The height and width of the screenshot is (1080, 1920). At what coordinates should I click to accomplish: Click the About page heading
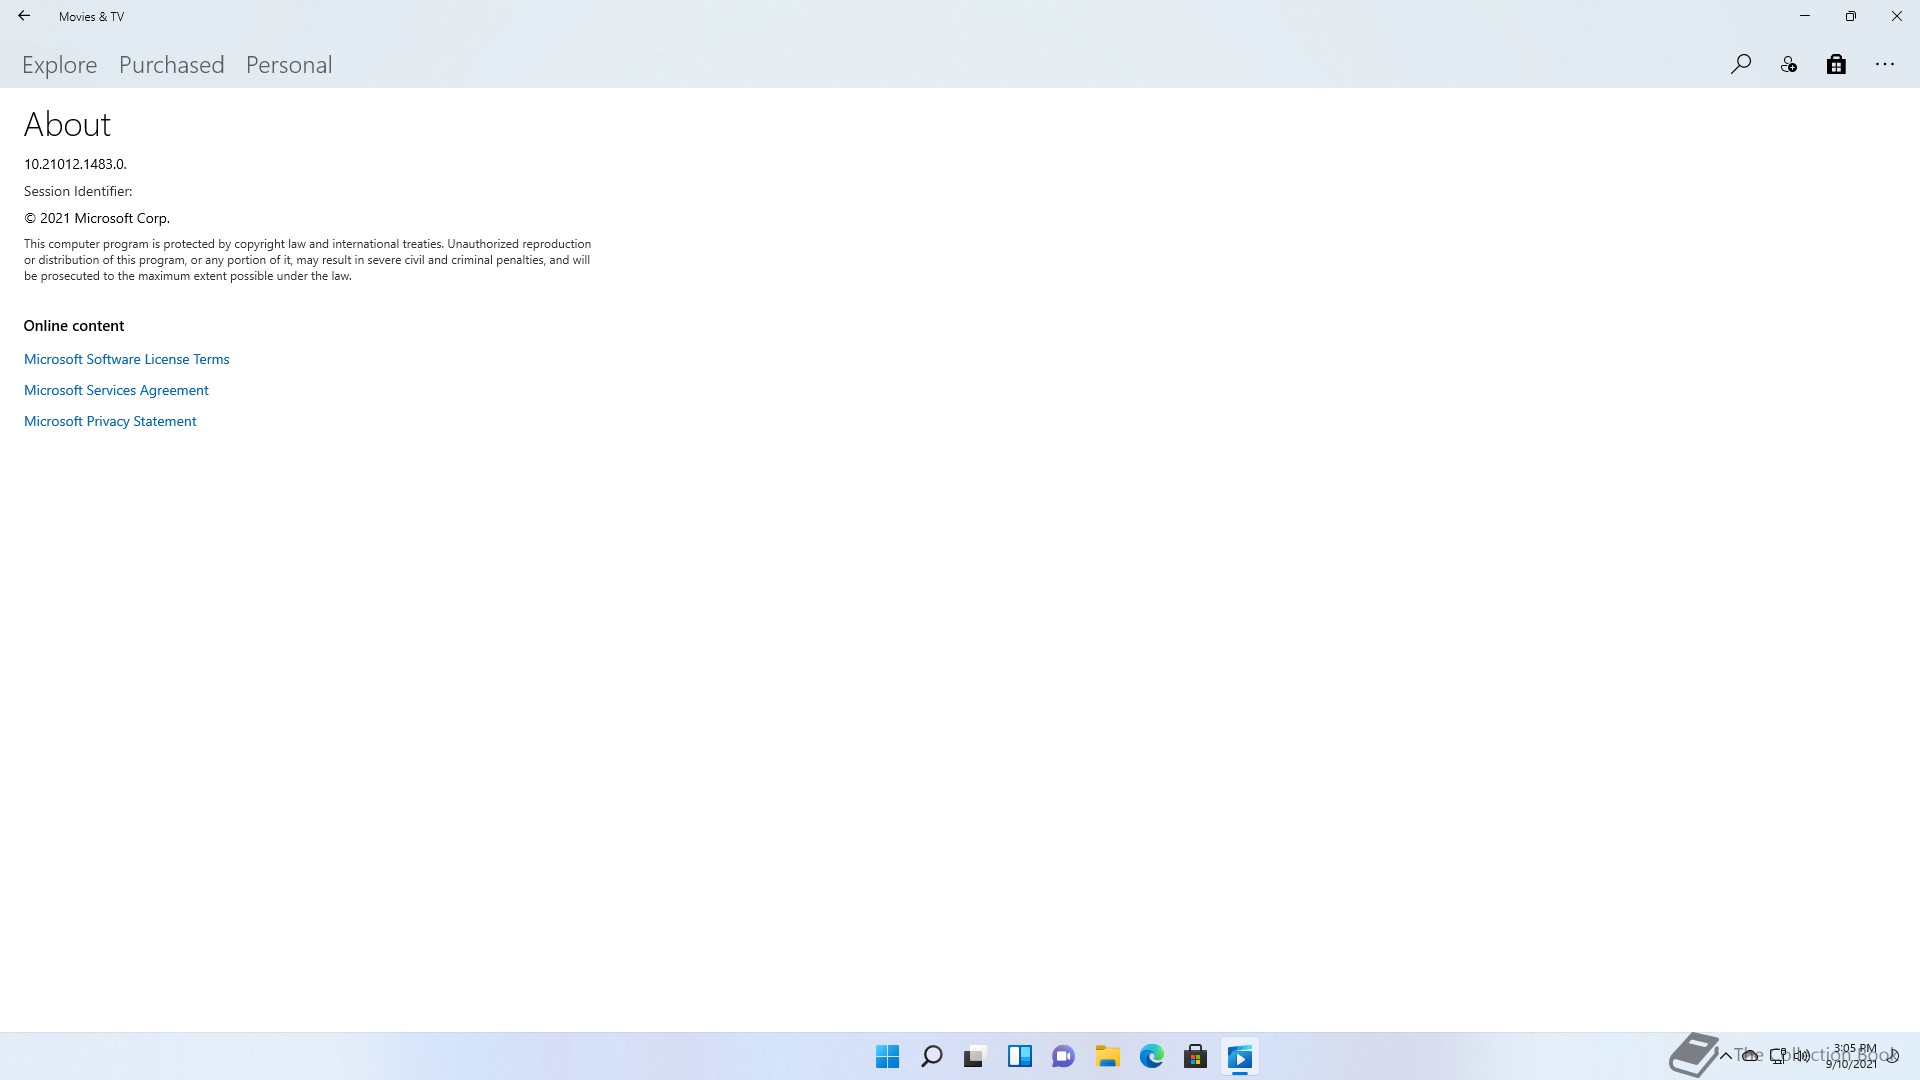[x=67, y=124]
